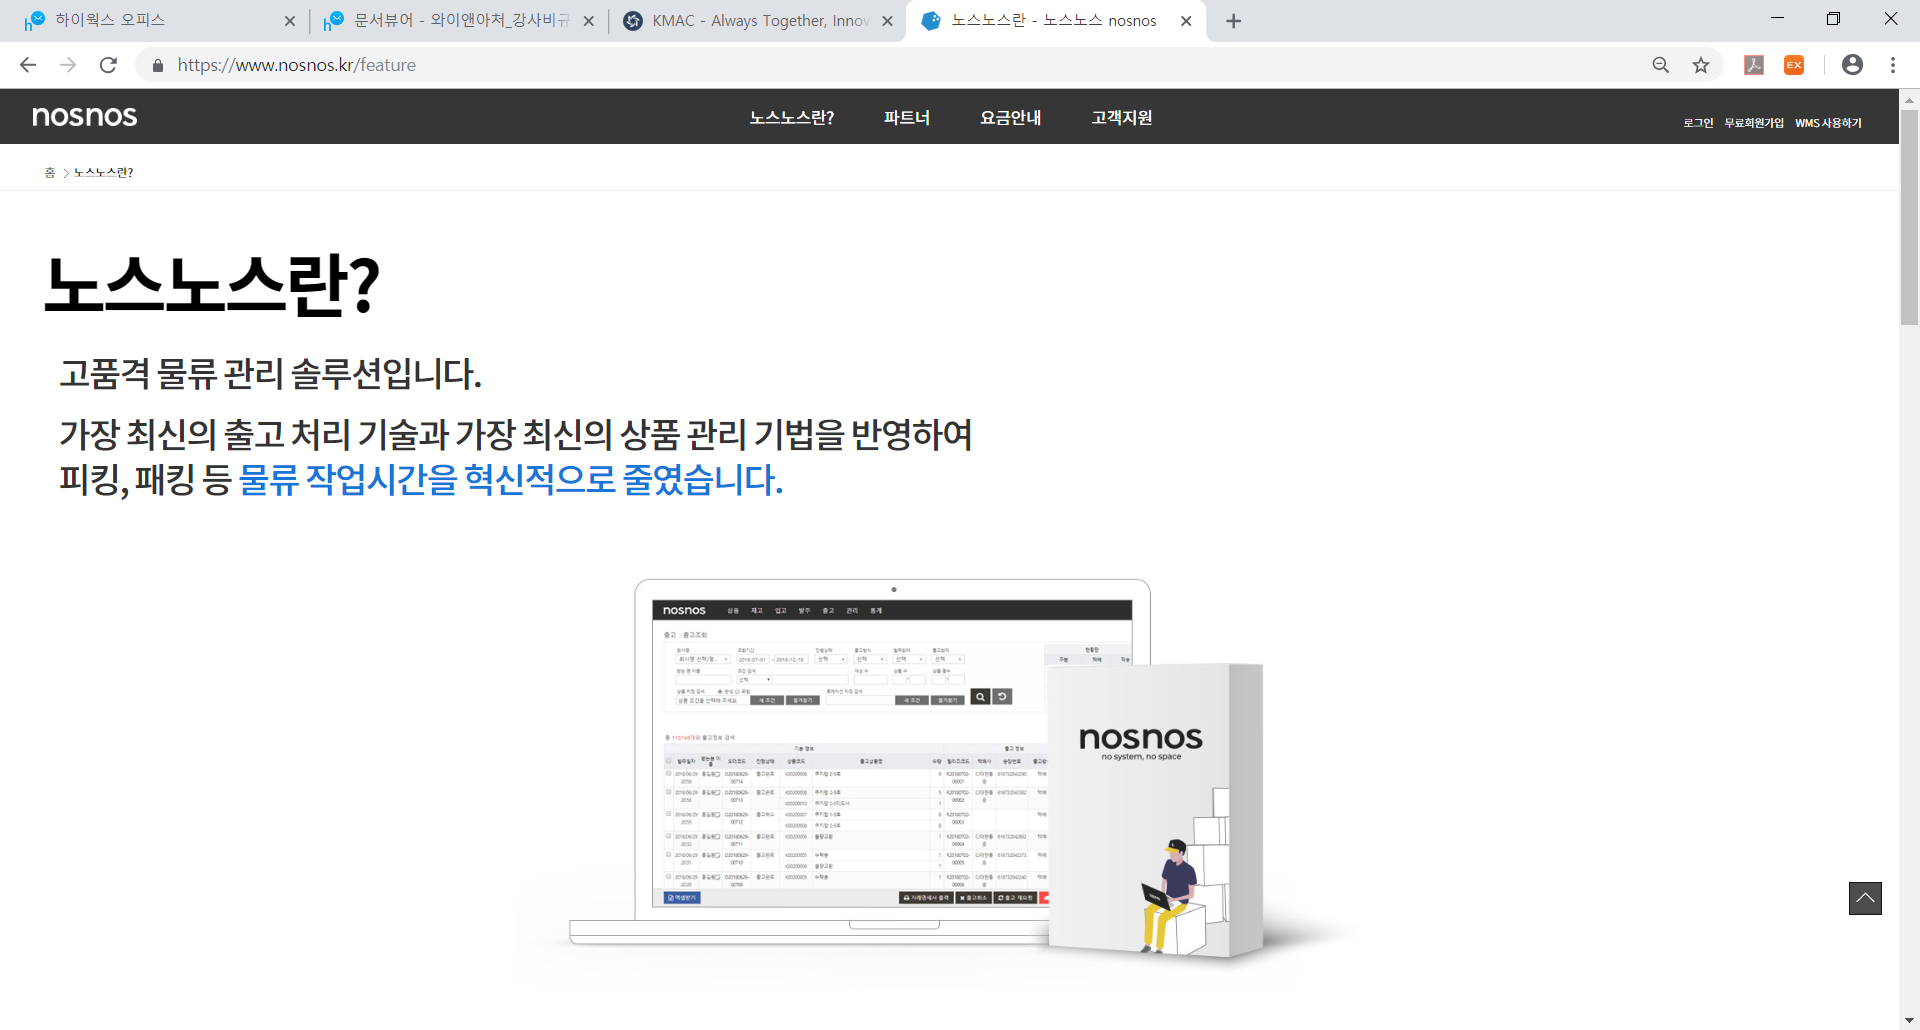The image size is (1920, 1030).
Task: Click the 홈 breadcrumb link
Action: pos(50,173)
